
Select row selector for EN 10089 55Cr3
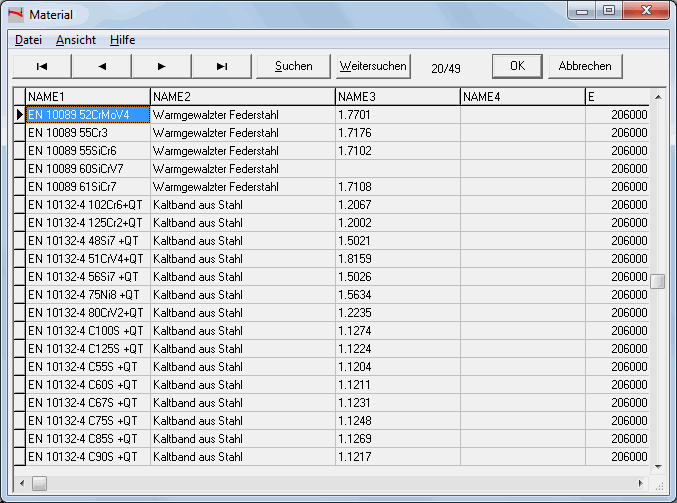pyautogui.click(x=19, y=132)
